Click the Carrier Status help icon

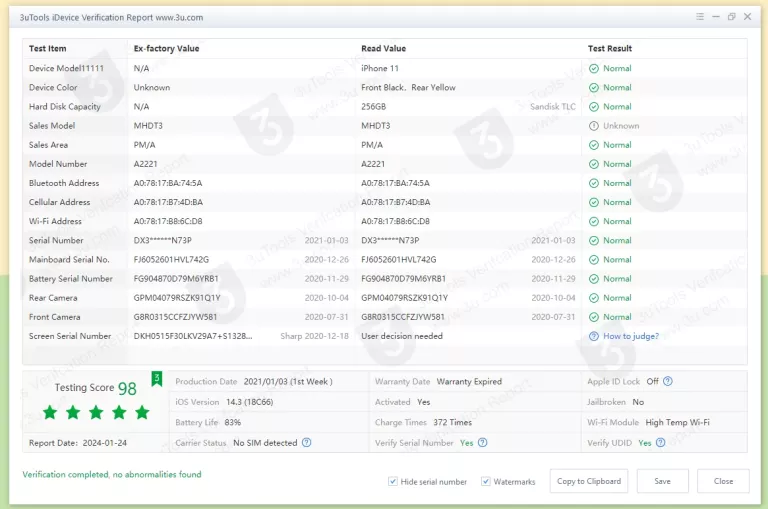(x=307, y=442)
